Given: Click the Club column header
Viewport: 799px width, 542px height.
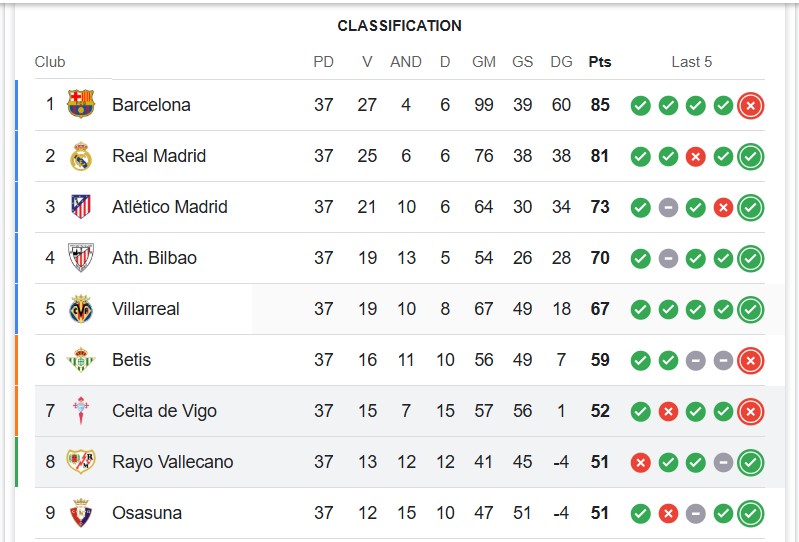Looking at the screenshot, I should [50, 62].
